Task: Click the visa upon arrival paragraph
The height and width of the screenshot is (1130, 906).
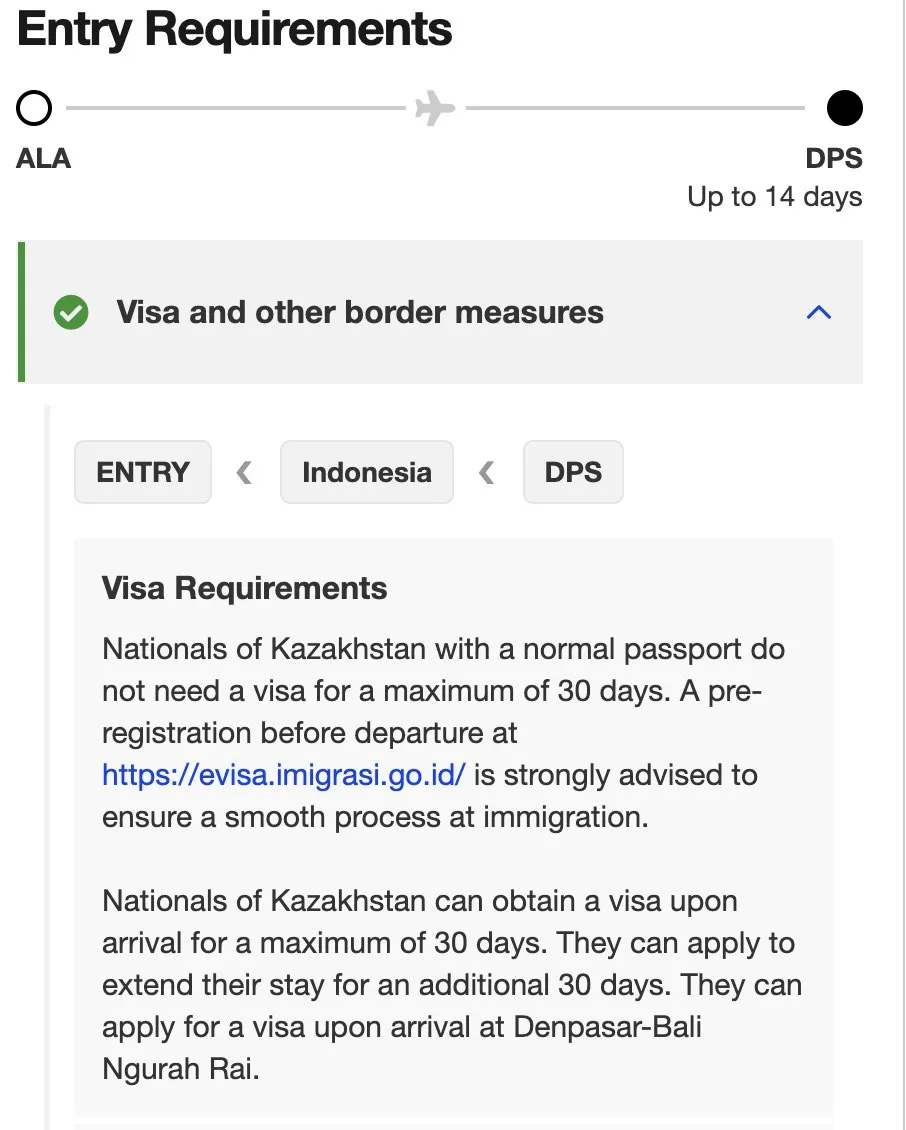Action: 452,984
